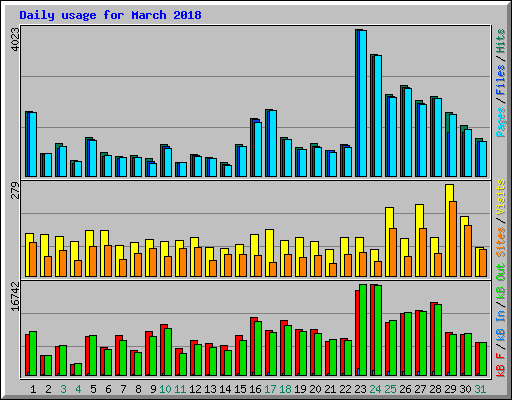This screenshot has height=400, width=512.
Task: Select day 2 on the x-axis
Action: 48,389
